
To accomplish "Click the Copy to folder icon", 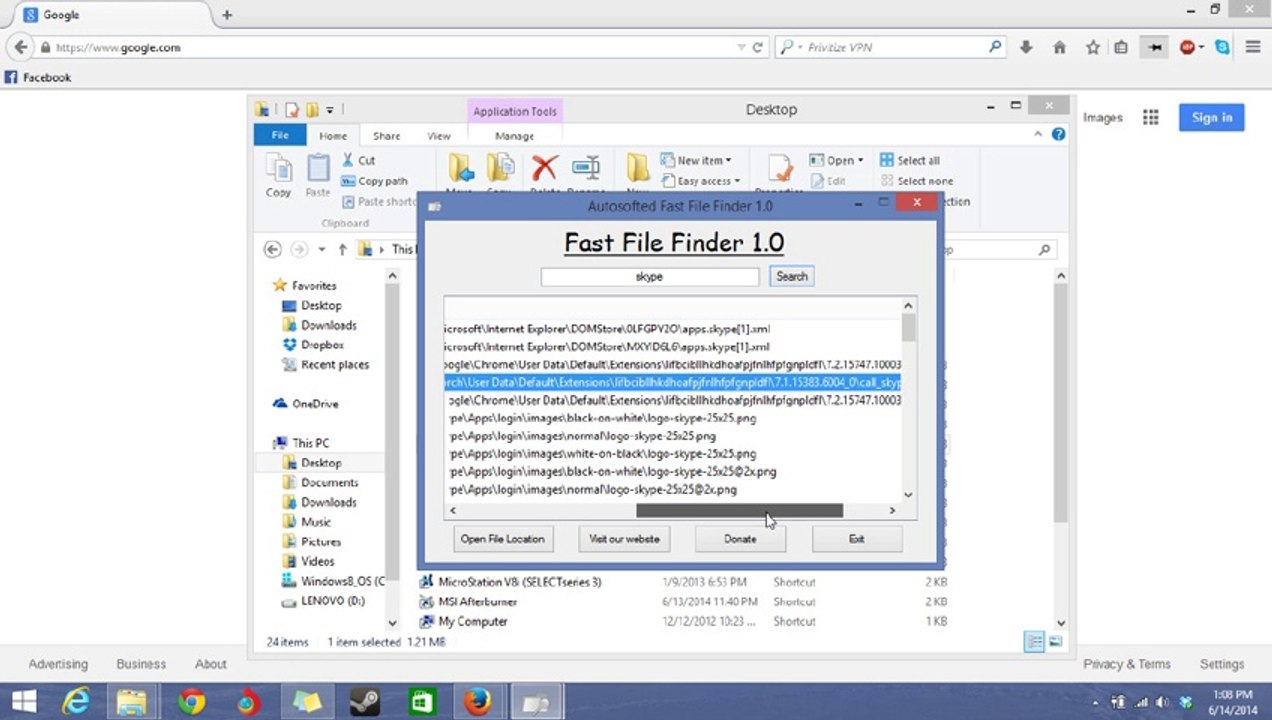I will click(500, 168).
